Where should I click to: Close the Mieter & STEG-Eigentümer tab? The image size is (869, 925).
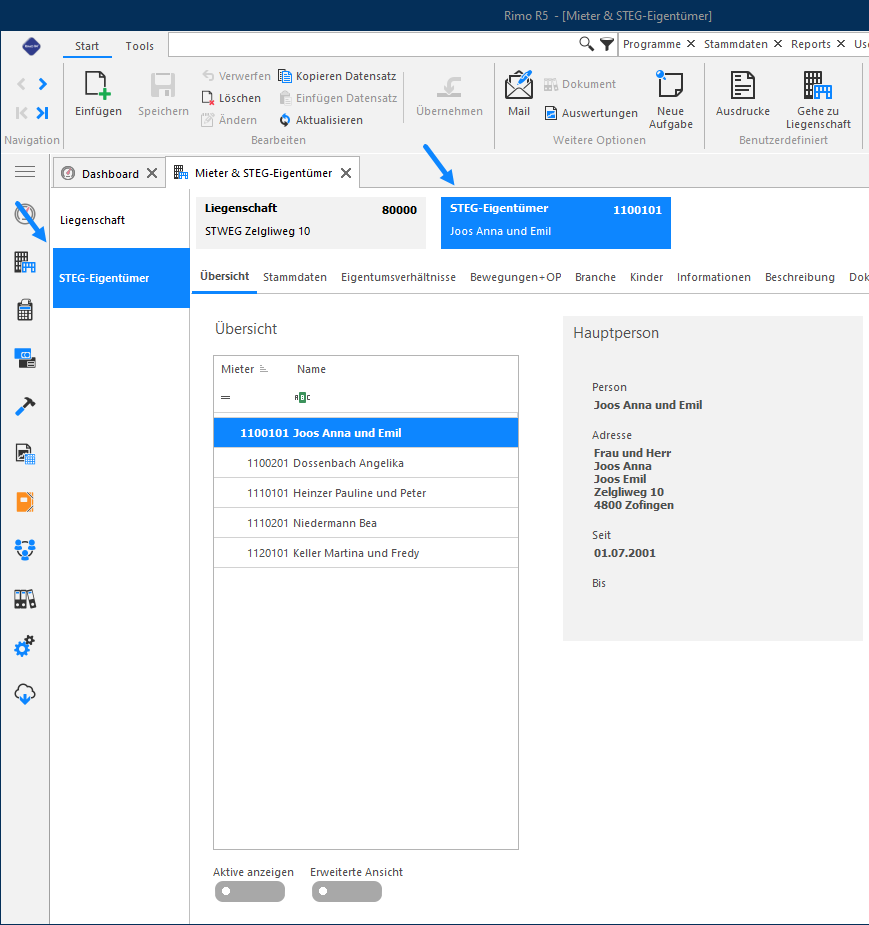tap(346, 173)
